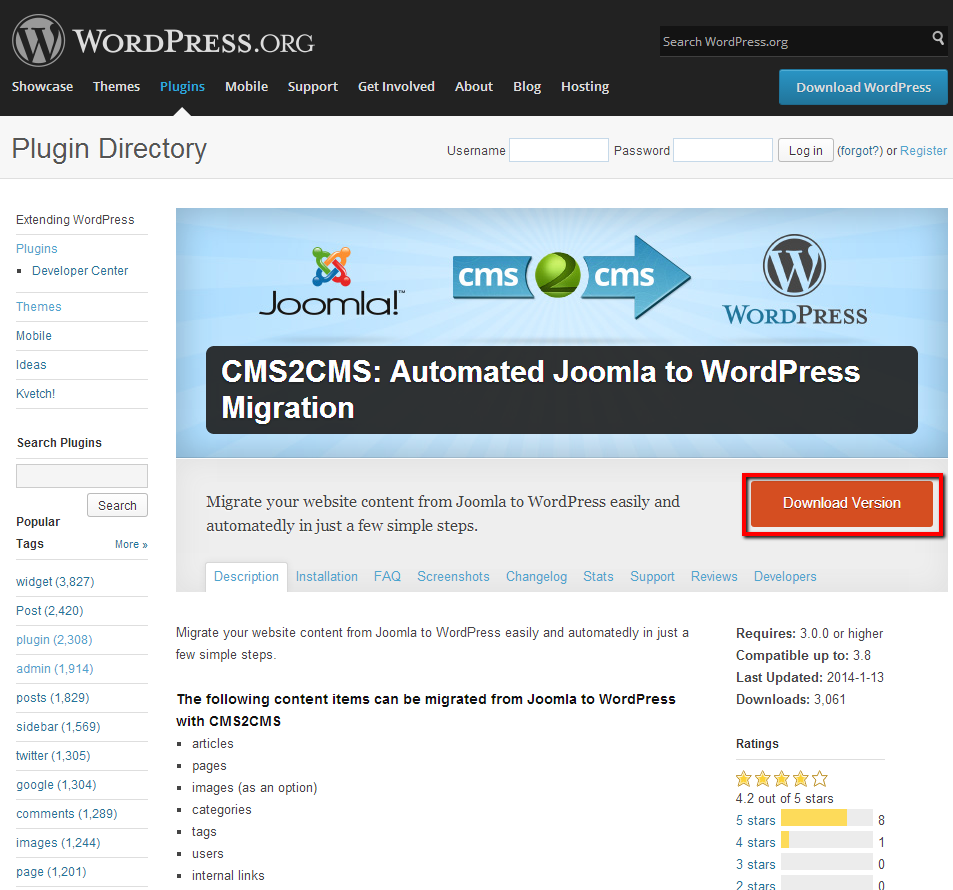Click the Username input field
Screen dimensions: 953x890
pyautogui.click(x=559, y=150)
